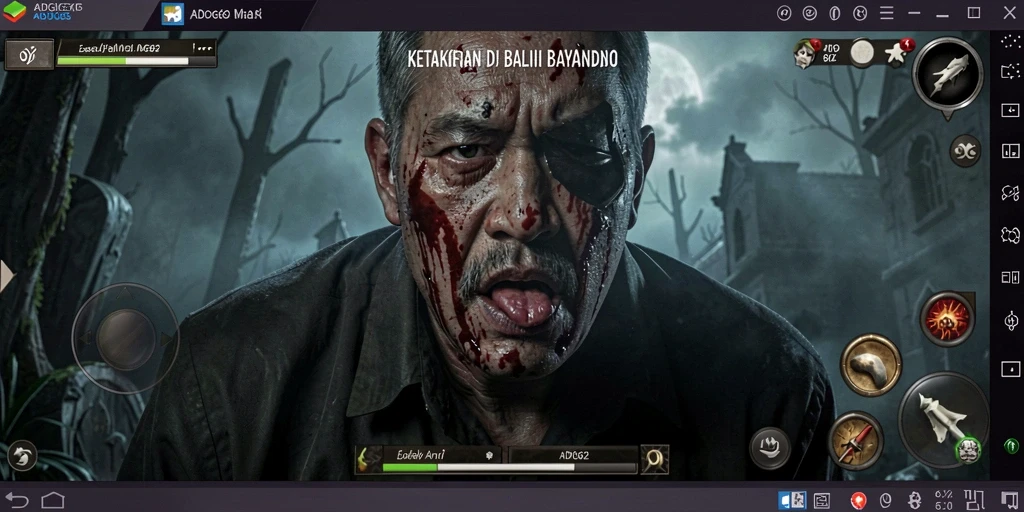1024x512 pixels.
Task: Open the skull-face avatar with the red badge
Action: [x=807, y=53]
